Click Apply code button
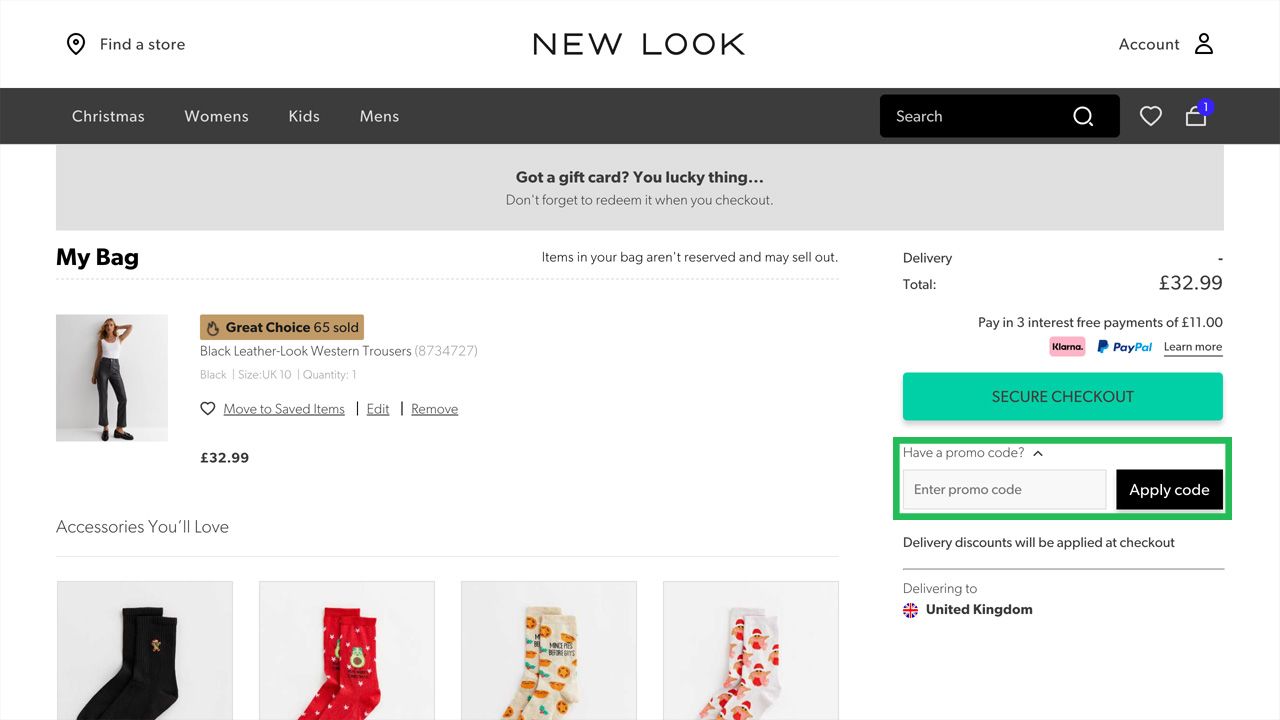 pyautogui.click(x=1169, y=490)
